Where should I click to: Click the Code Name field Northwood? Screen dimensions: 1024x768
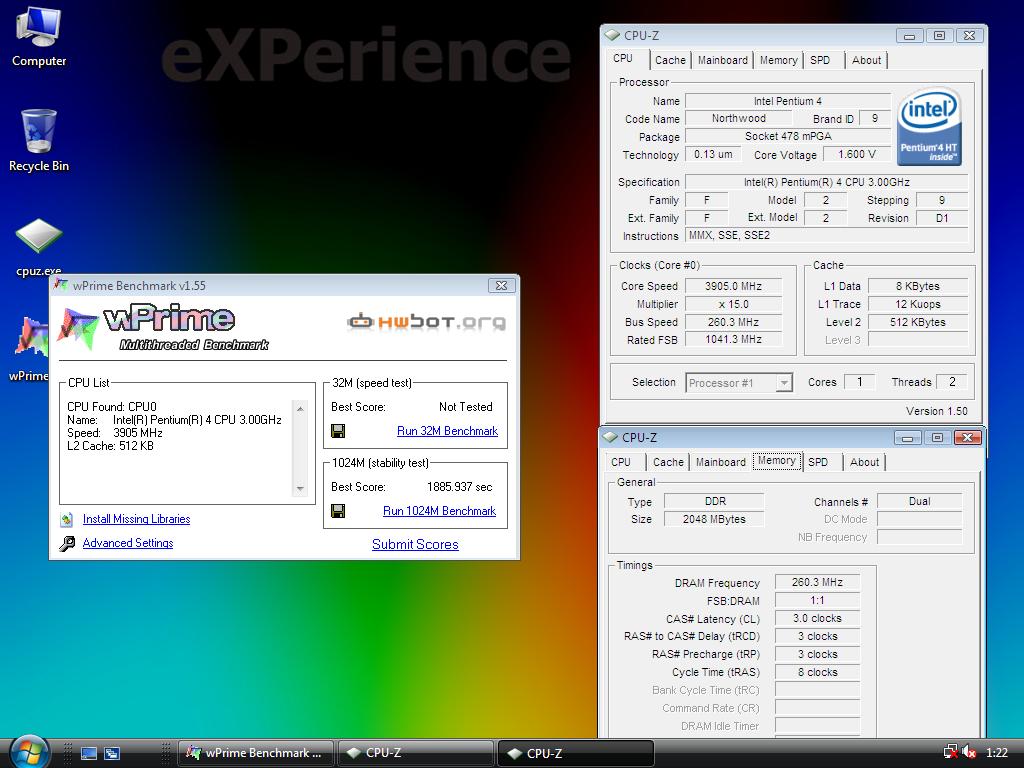coord(739,118)
